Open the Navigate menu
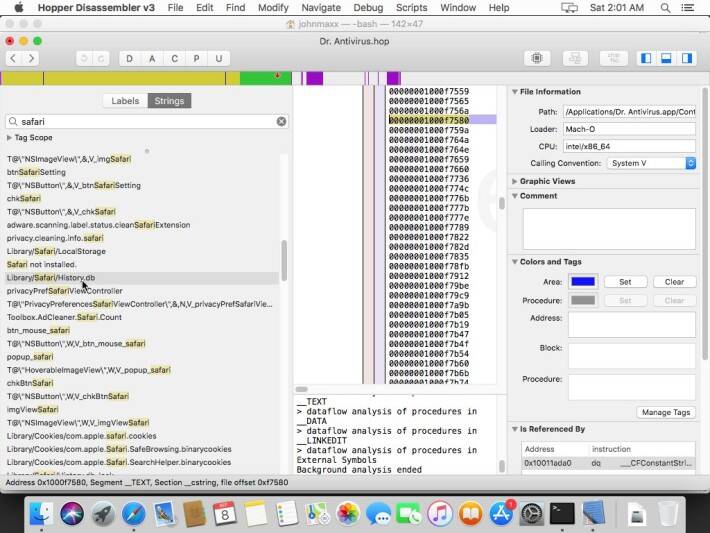710x533 pixels. point(321,8)
